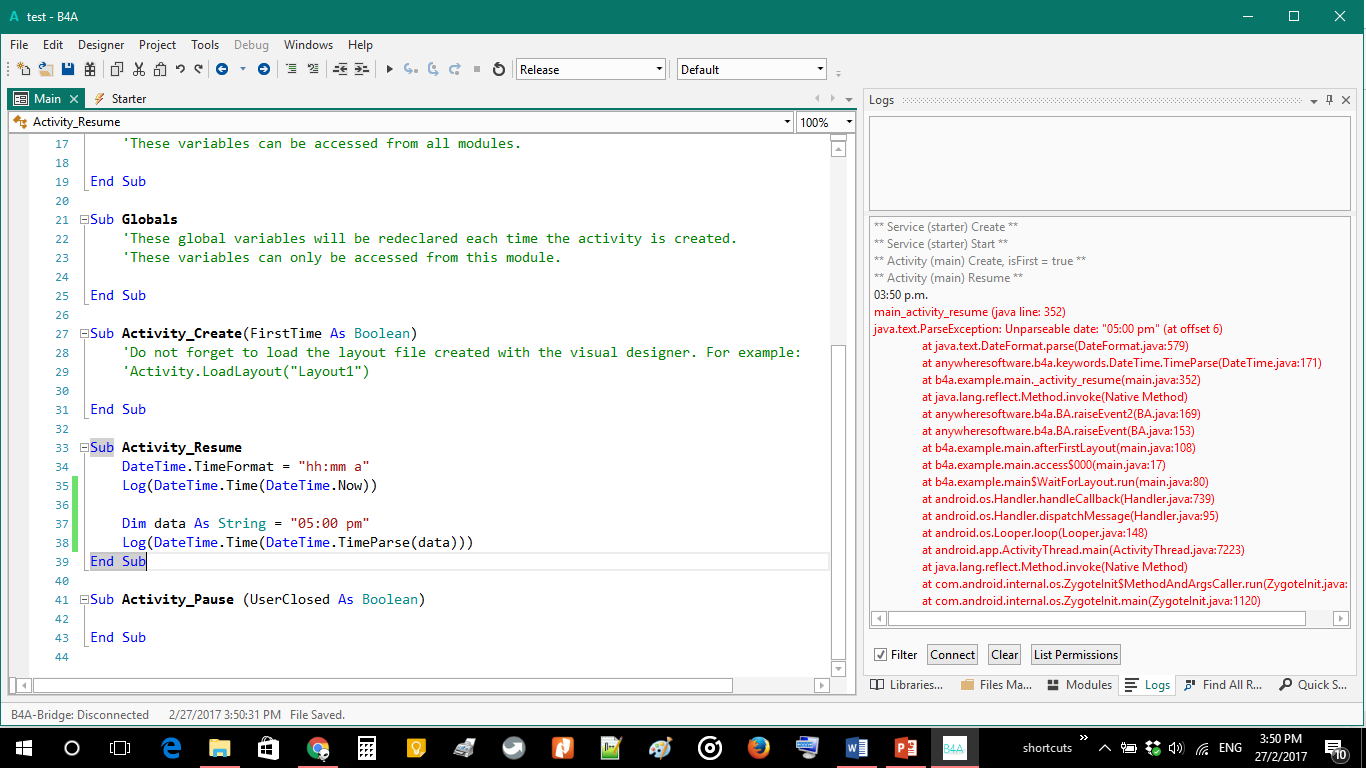This screenshot has width=1366, height=768.
Task: Click the Cut scissors icon
Action: (139, 69)
